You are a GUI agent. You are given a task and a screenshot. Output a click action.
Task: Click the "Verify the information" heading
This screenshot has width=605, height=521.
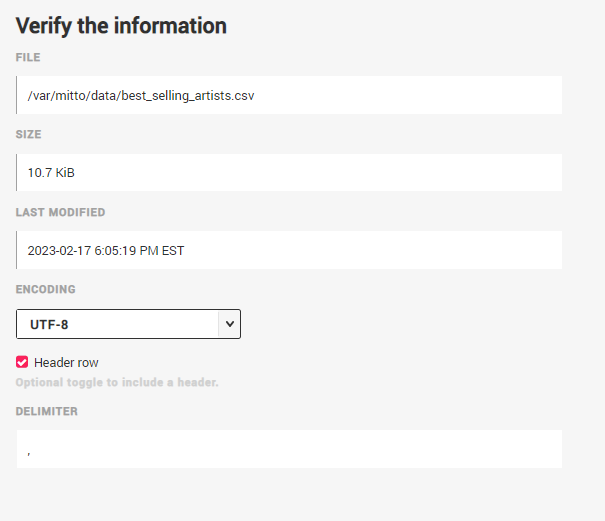[121, 26]
